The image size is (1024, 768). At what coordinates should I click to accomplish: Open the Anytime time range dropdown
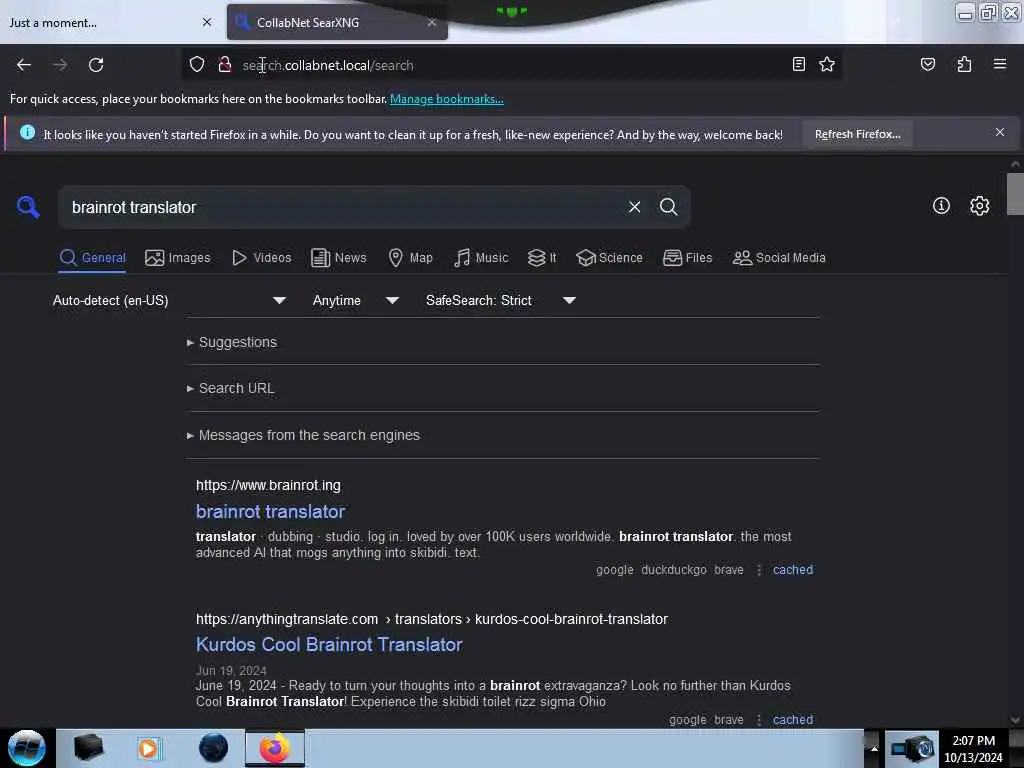(x=355, y=300)
